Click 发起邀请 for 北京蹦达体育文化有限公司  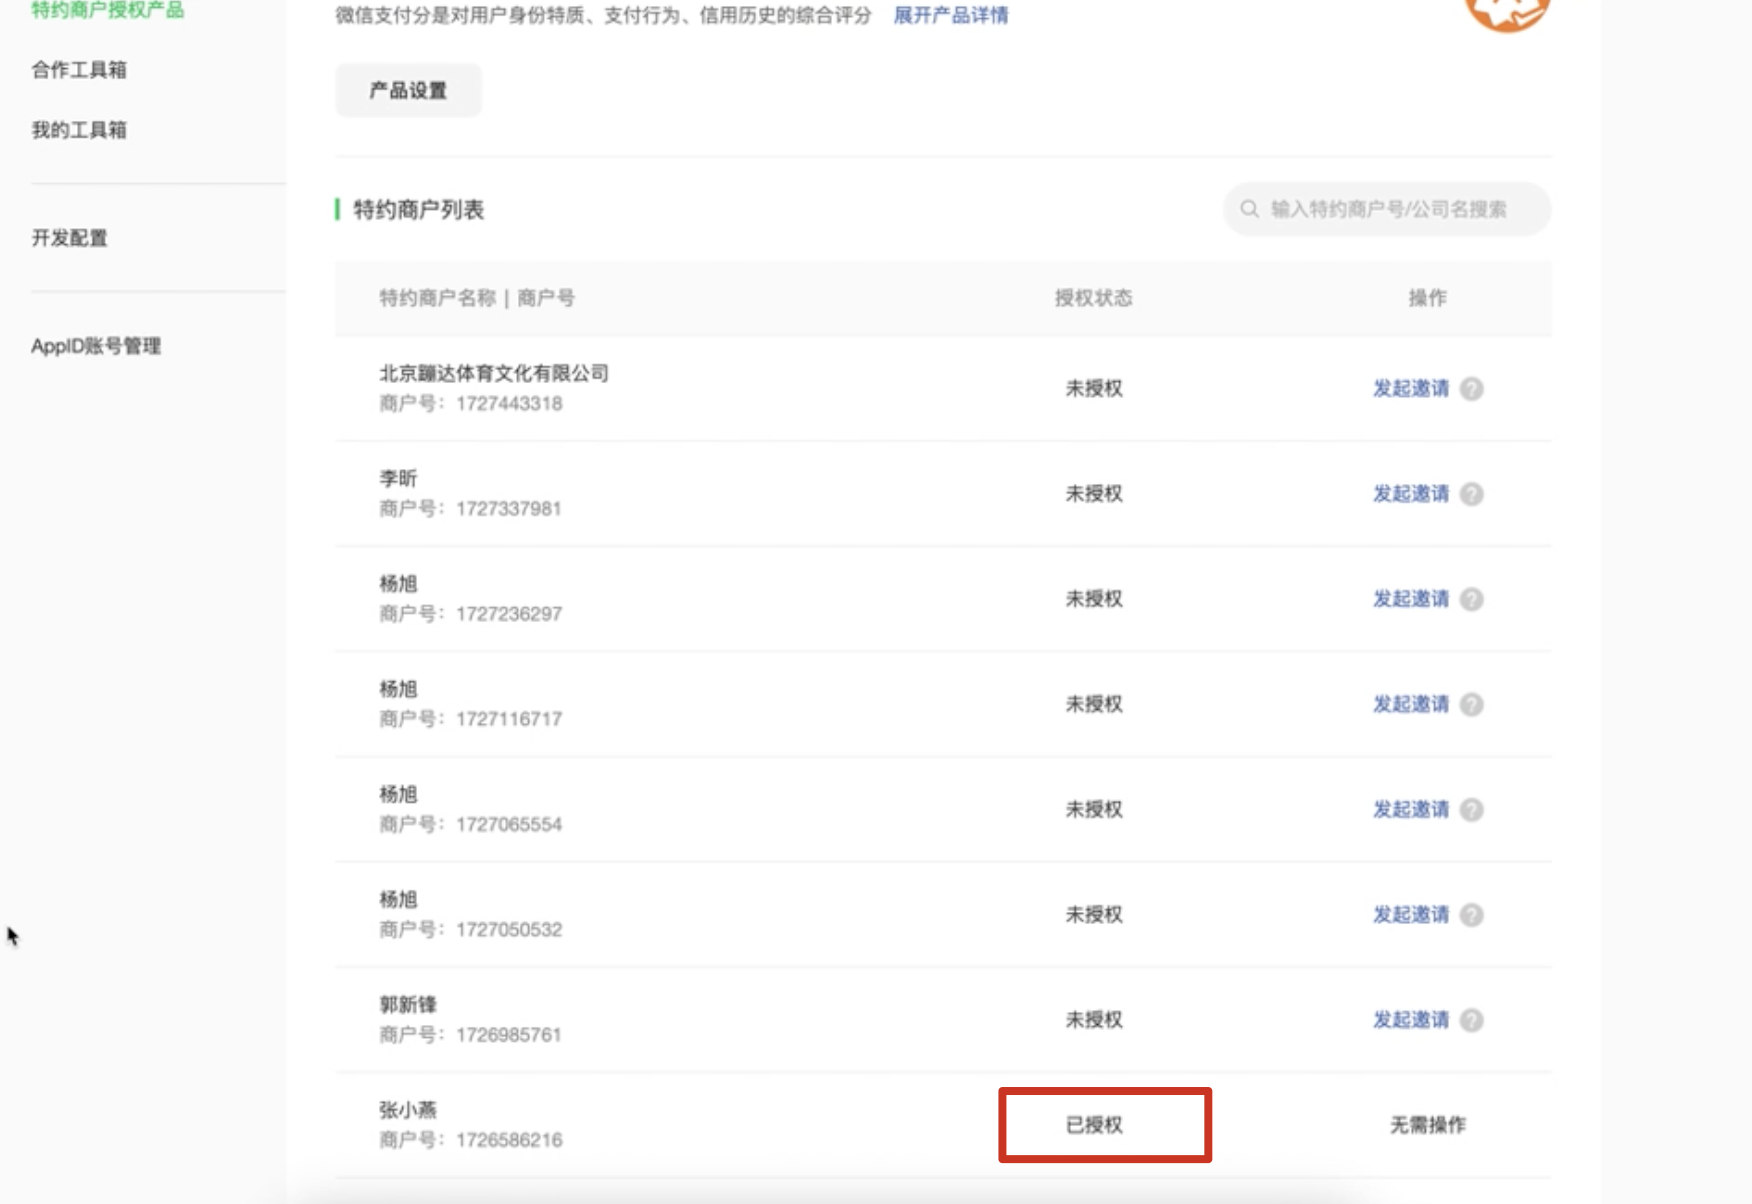[x=1410, y=389]
